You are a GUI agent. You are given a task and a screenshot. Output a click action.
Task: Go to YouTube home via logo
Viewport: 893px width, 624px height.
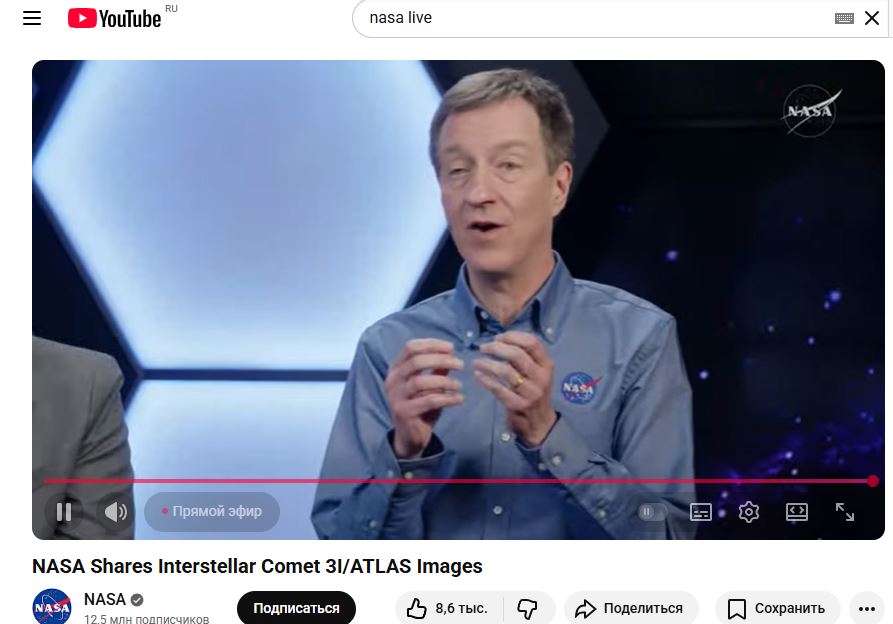114,18
